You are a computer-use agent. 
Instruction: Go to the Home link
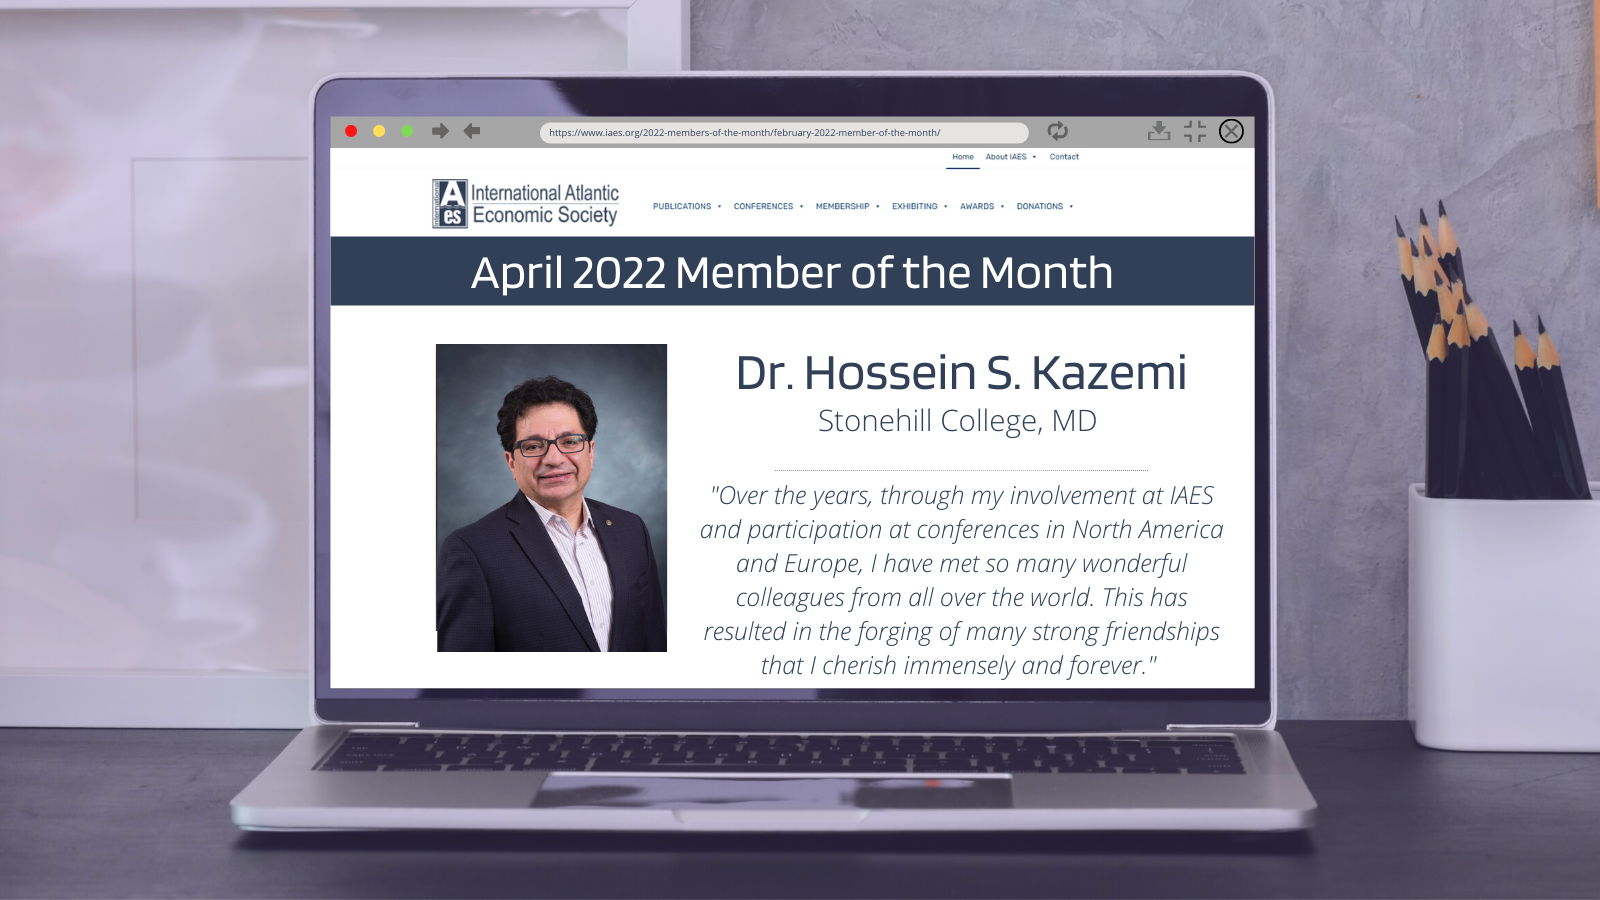tap(963, 157)
